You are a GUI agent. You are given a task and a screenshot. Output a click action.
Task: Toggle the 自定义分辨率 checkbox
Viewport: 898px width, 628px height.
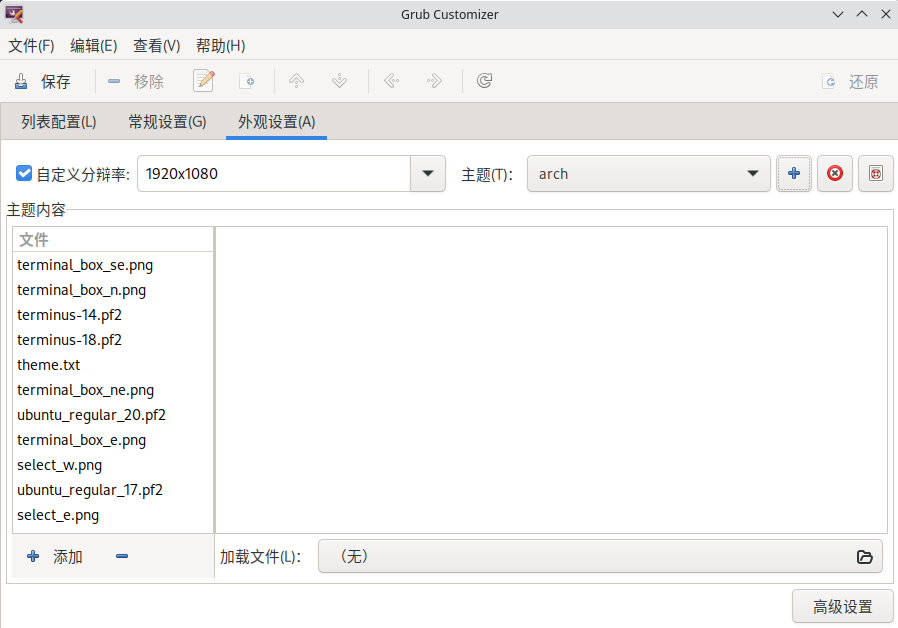(25, 174)
